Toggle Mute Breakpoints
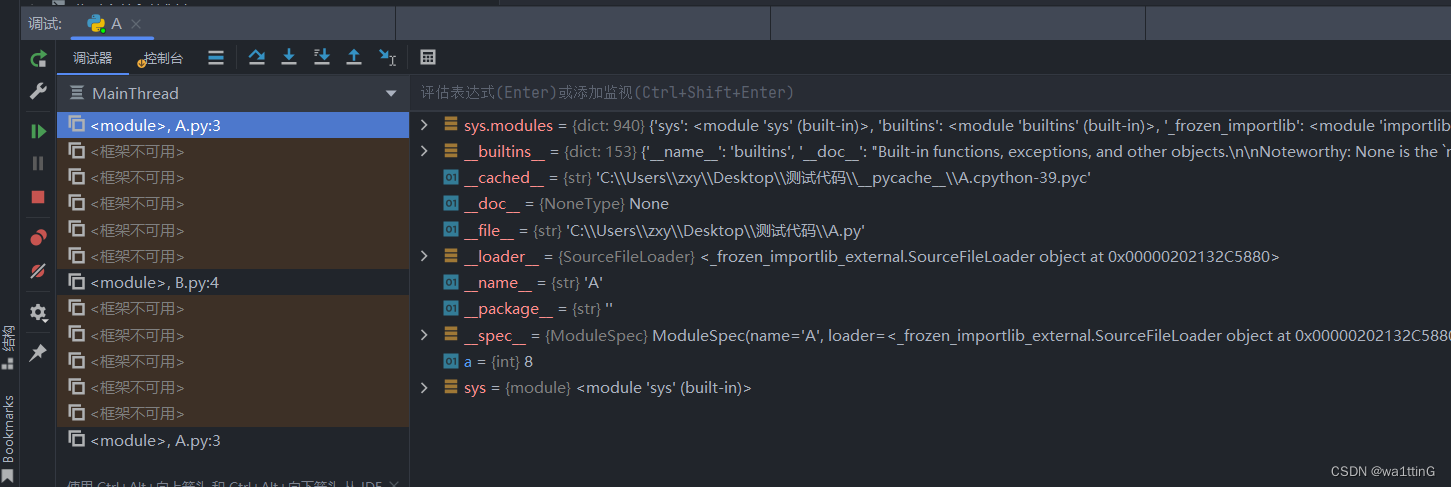The height and width of the screenshot is (487, 1451). (38, 271)
